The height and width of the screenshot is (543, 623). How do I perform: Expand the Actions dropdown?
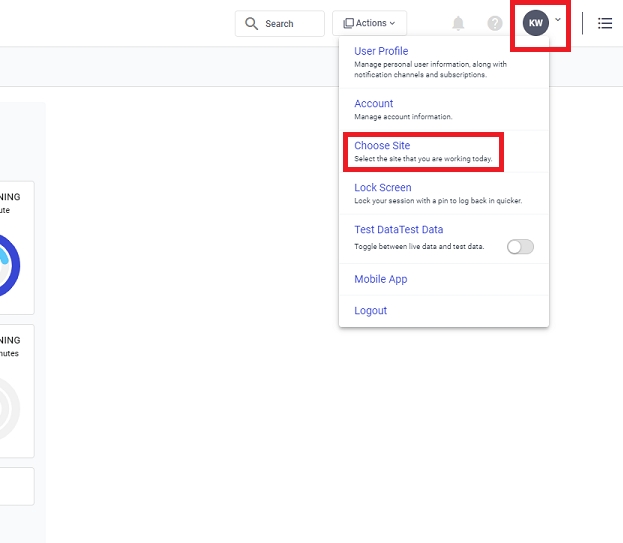[x=369, y=23]
